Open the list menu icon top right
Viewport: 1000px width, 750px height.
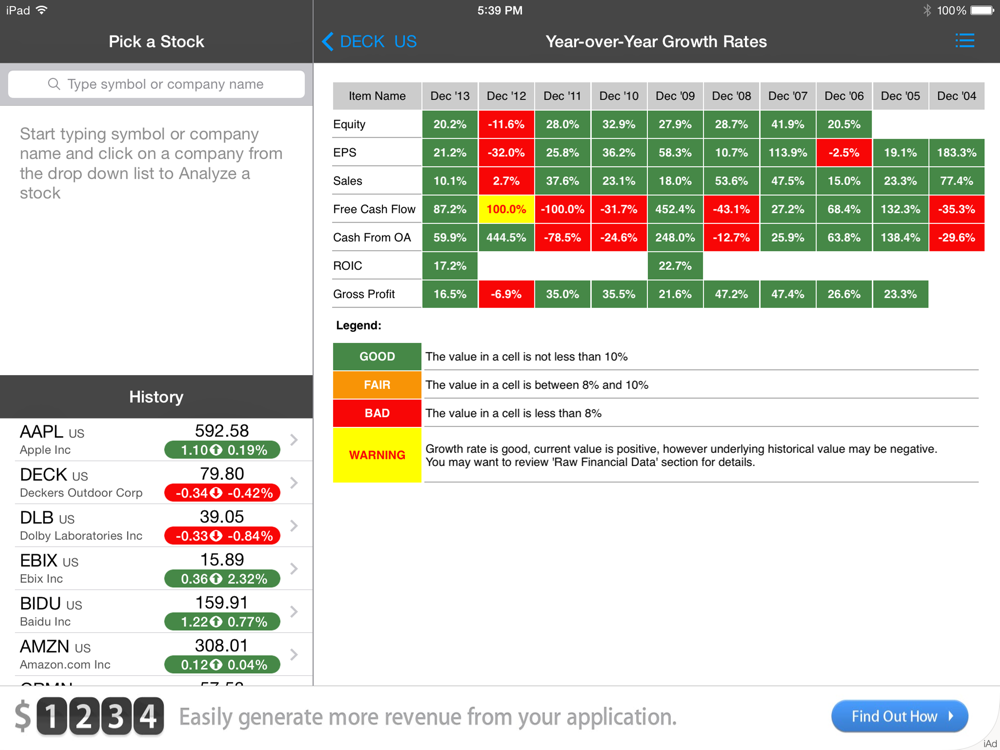tap(964, 41)
